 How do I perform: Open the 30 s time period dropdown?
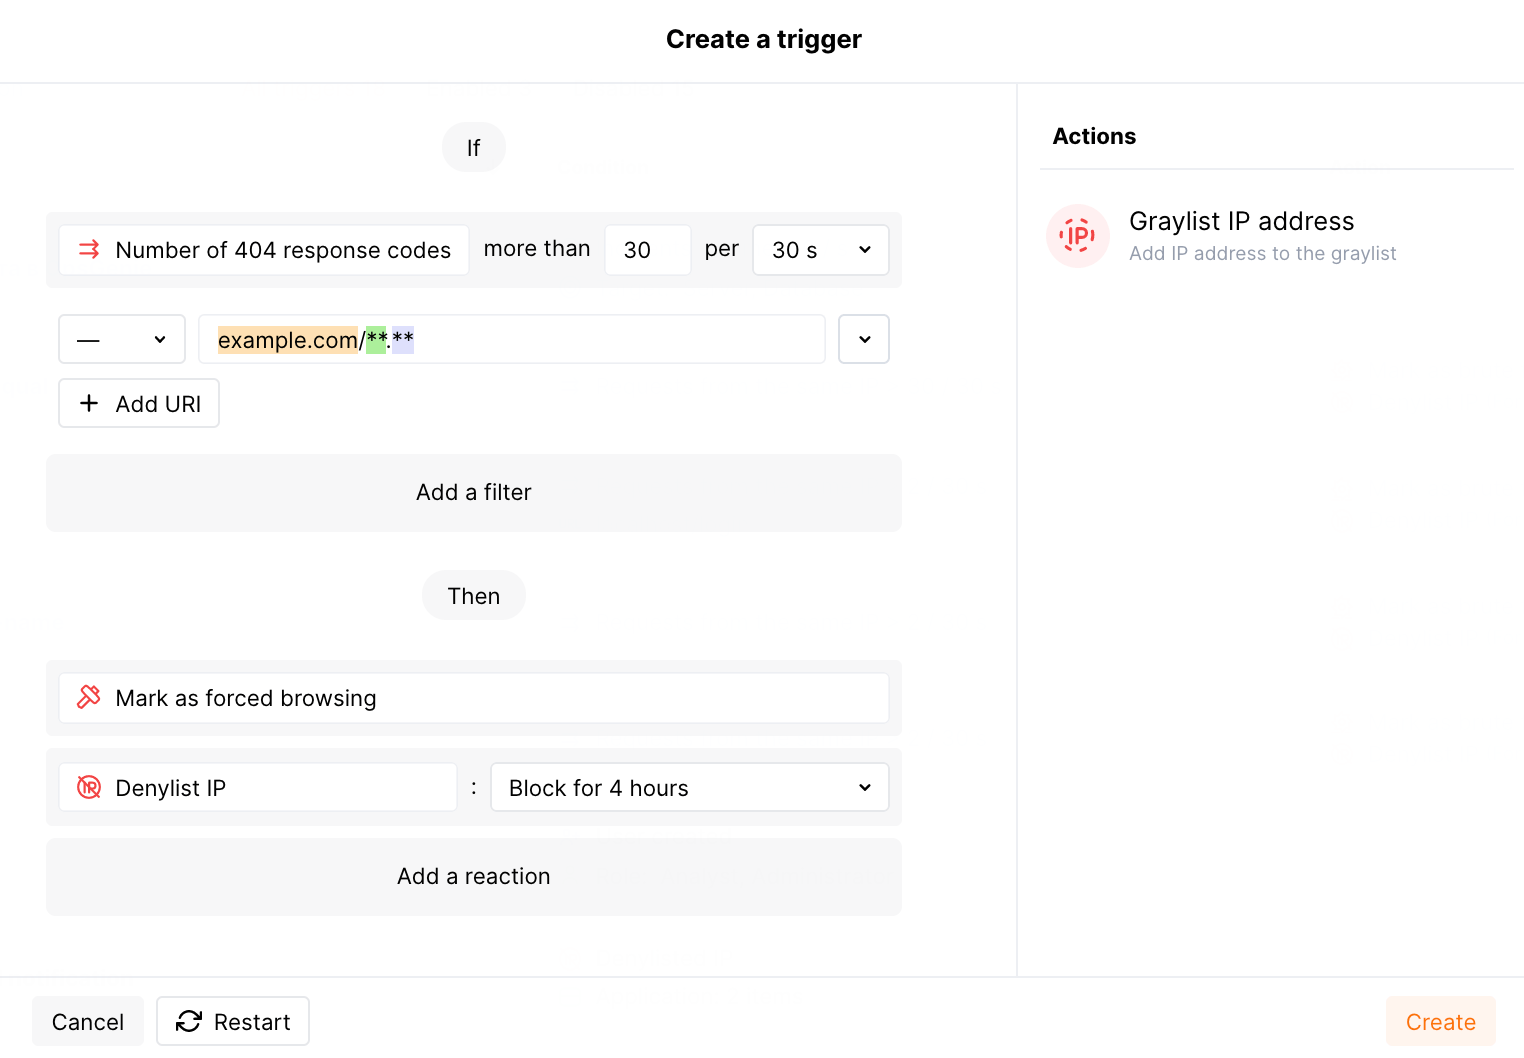820,250
